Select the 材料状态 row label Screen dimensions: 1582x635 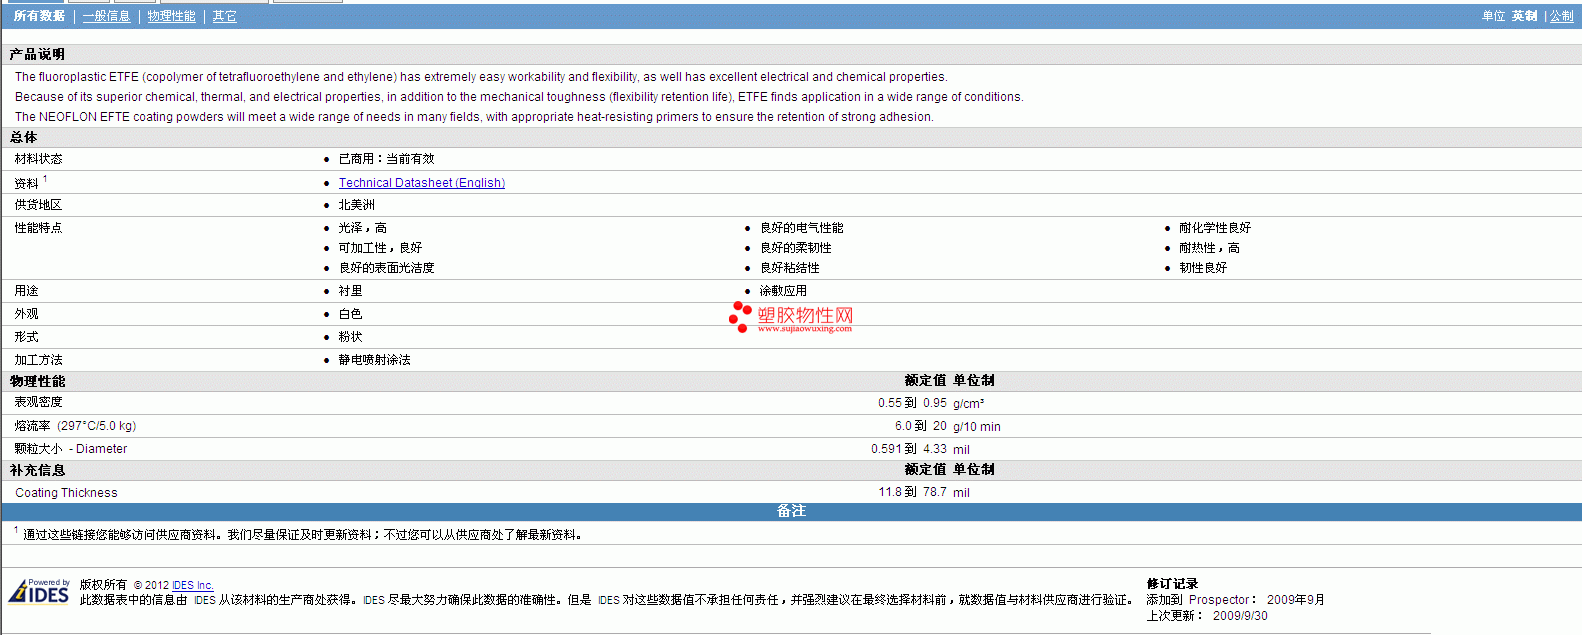pyautogui.click(x=38, y=159)
